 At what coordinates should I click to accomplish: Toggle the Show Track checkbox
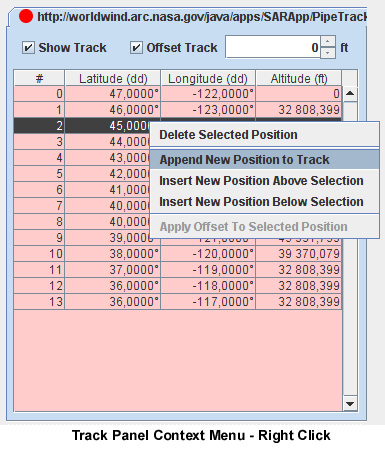coord(28,48)
